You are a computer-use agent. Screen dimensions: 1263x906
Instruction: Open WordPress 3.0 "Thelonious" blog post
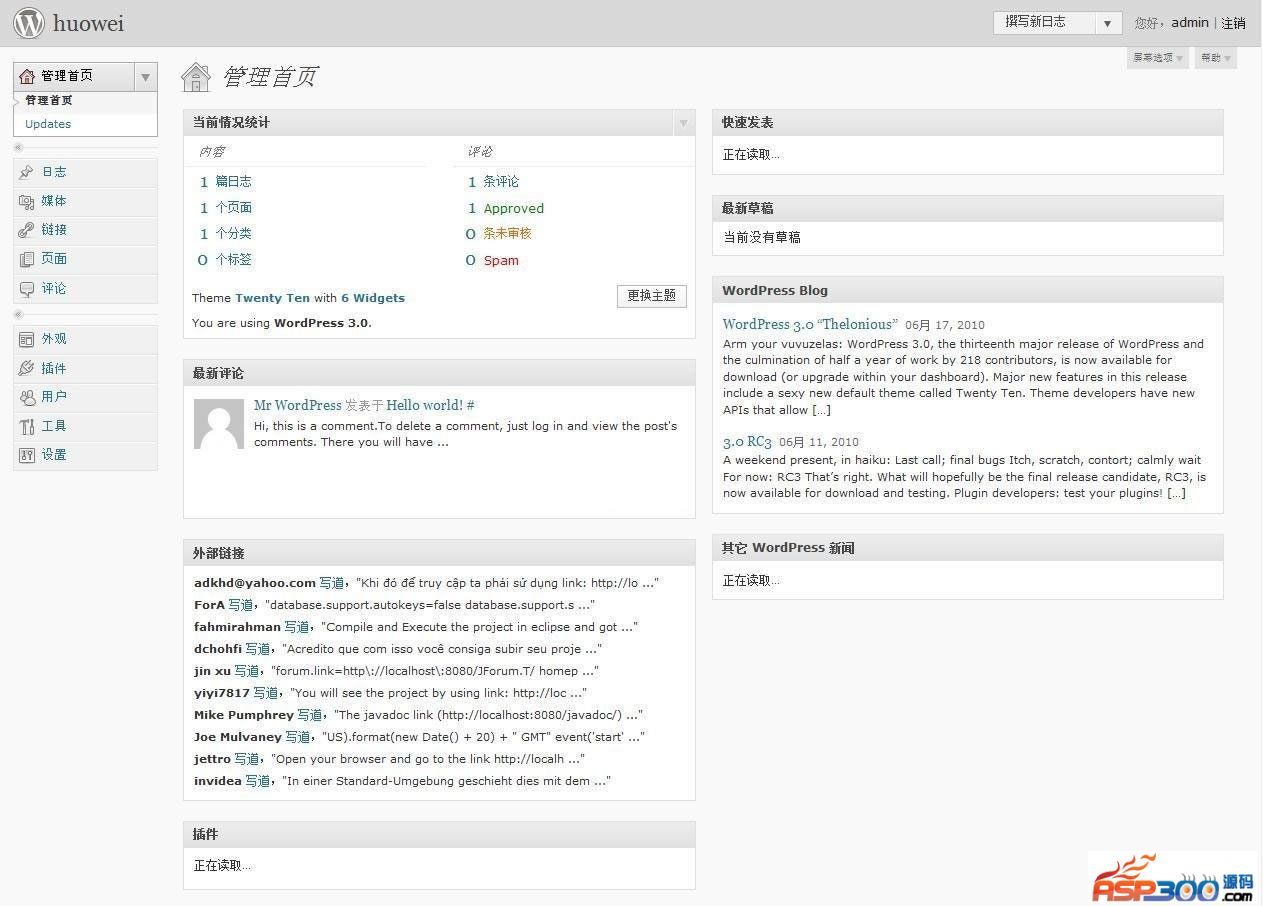coord(811,324)
